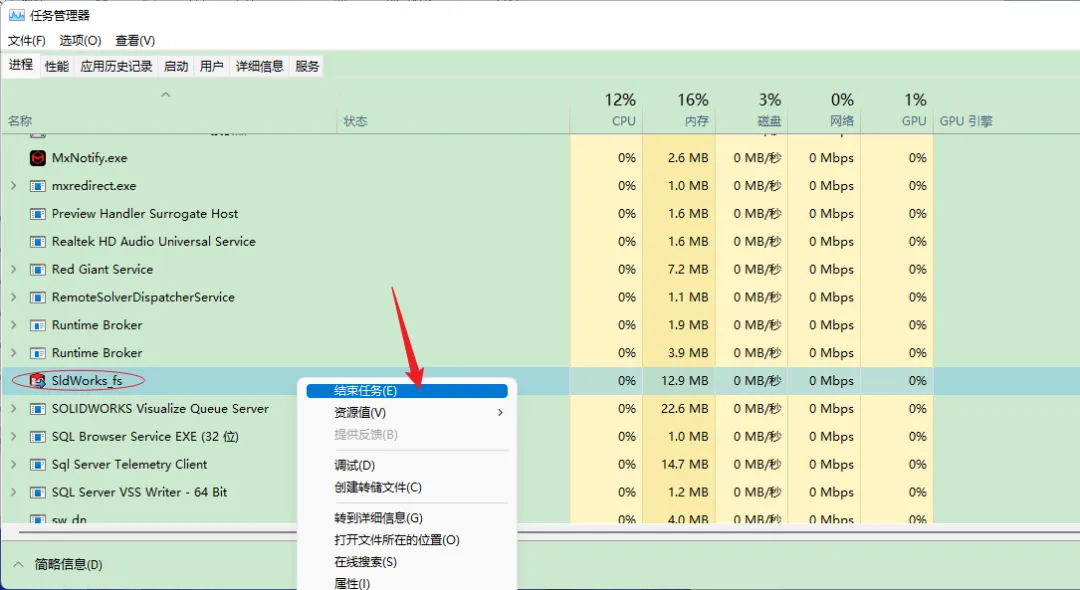Click the Preview Handler Surrogate Host icon
Viewport: 1080px width, 590px height.
pos(37,214)
